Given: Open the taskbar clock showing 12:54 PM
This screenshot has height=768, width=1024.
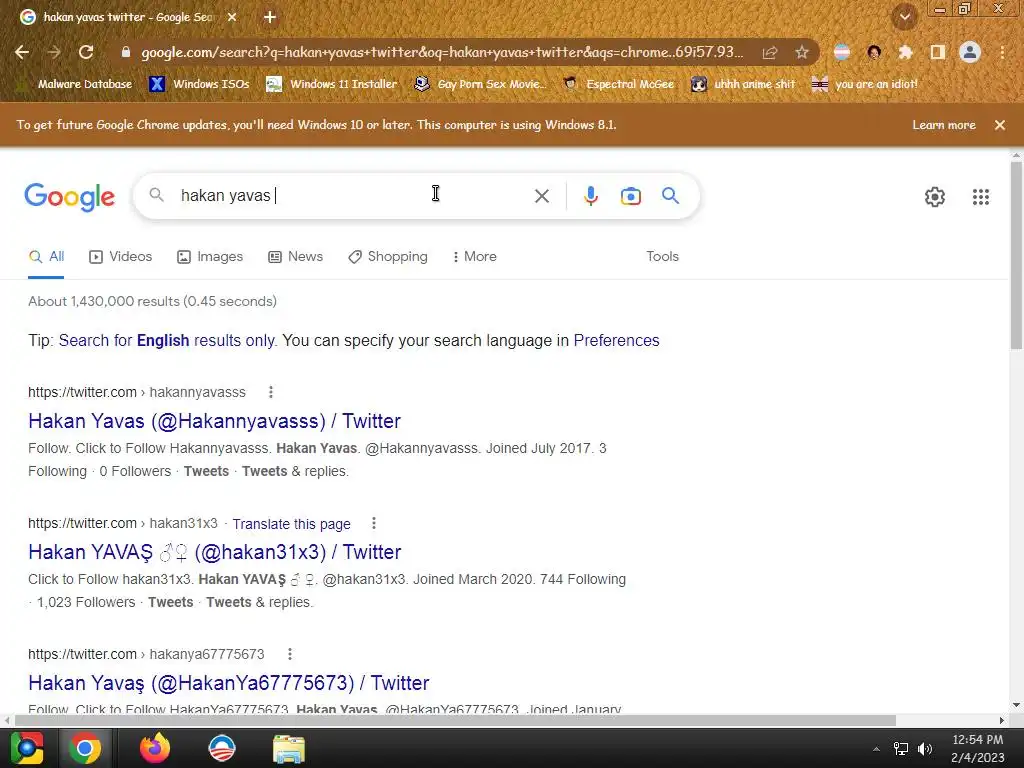Looking at the screenshot, I should tap(978, 748).
